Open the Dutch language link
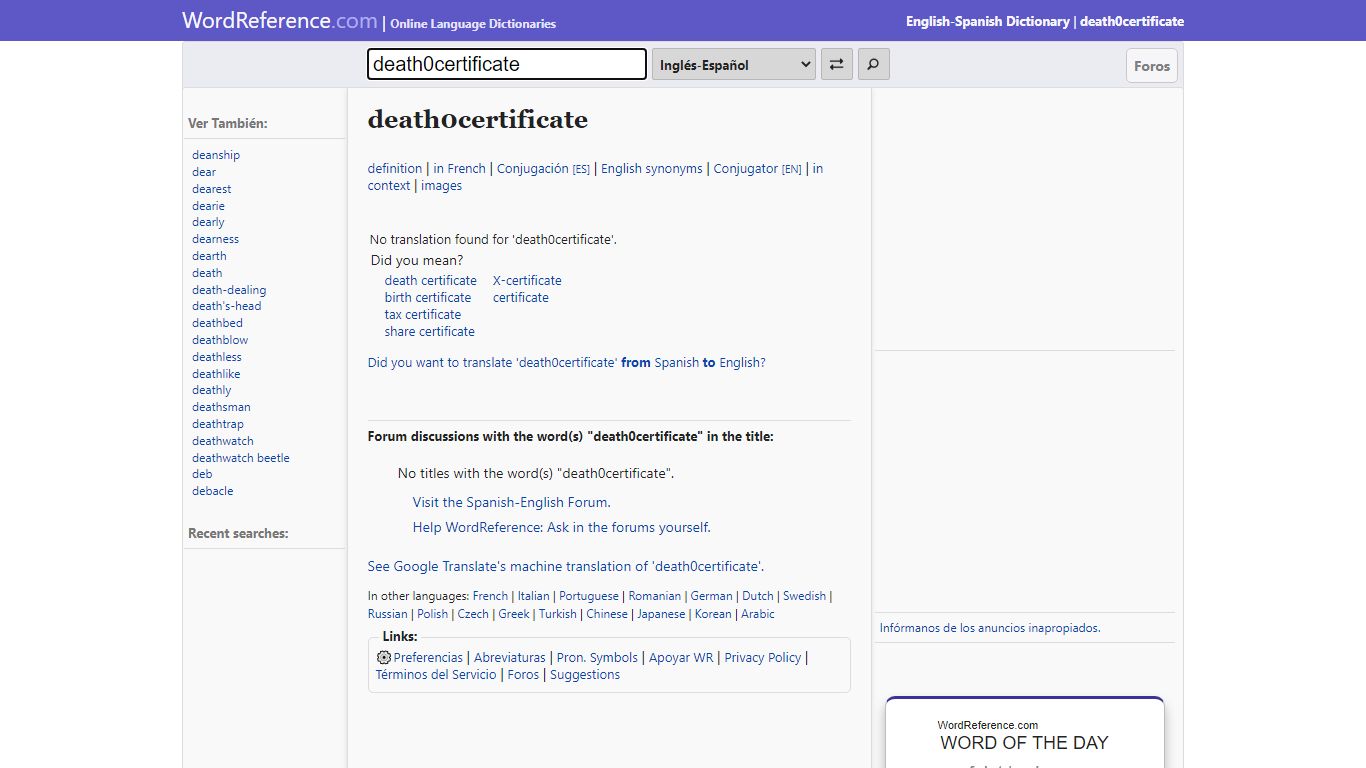 [758, 595]
